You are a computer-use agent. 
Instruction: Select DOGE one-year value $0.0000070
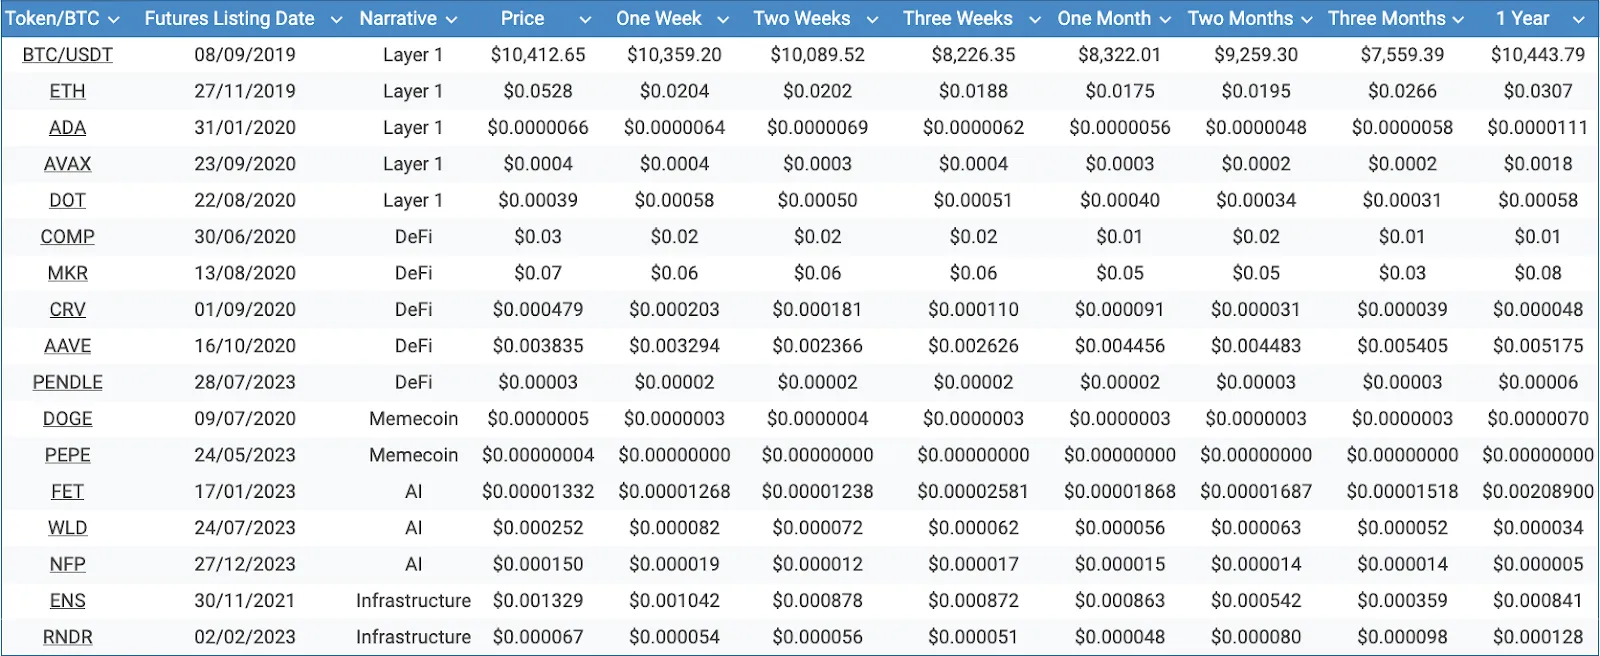pyautogui.click(x=1538, y=419)
